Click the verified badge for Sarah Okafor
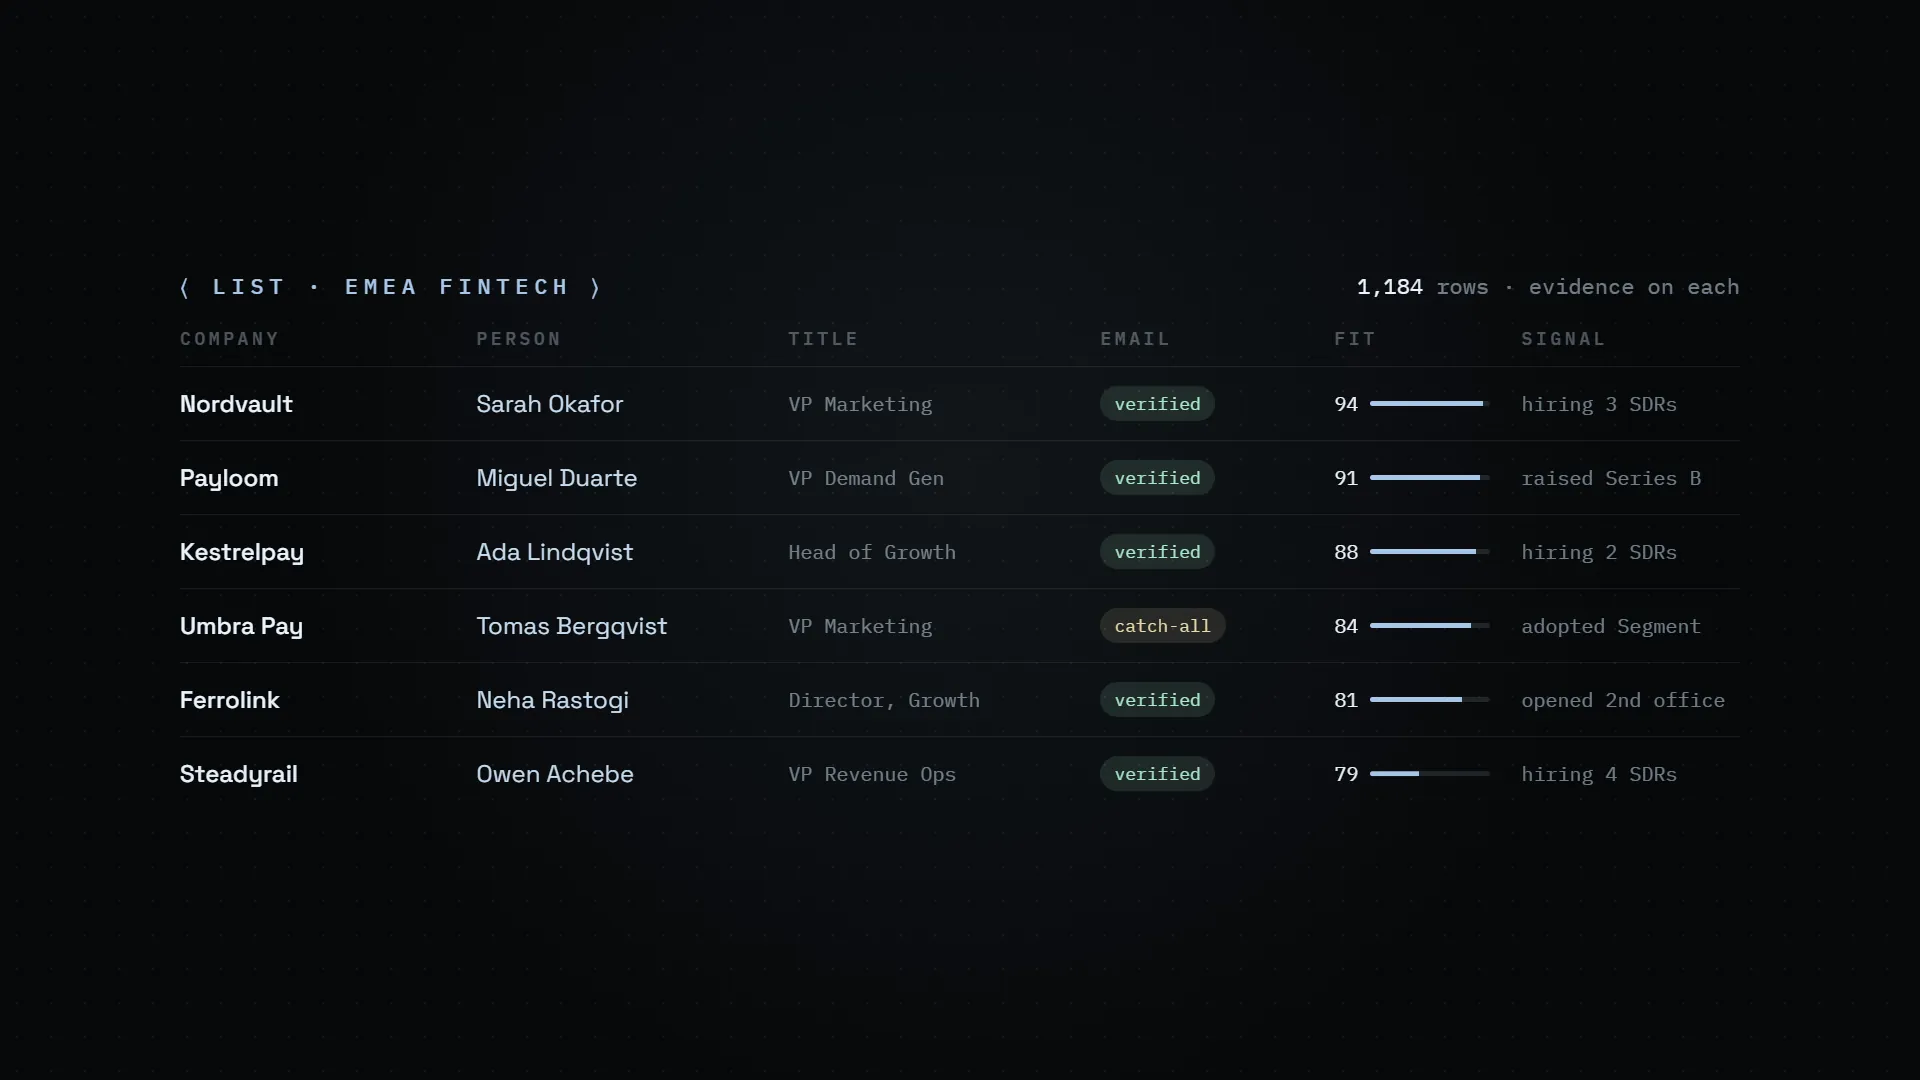 tap(1157, 404)
